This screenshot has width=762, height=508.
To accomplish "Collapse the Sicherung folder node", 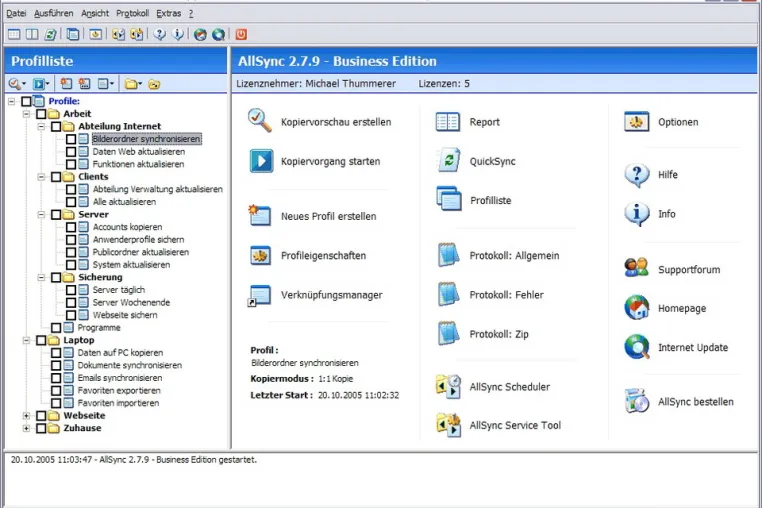I will pyautogui.click(x=41, y=277).
